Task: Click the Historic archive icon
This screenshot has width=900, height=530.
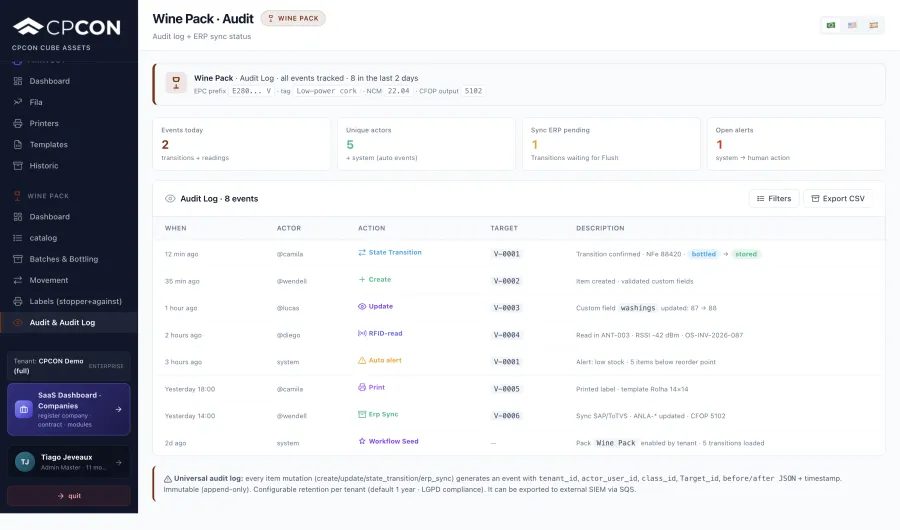Action: coord(18,166)
